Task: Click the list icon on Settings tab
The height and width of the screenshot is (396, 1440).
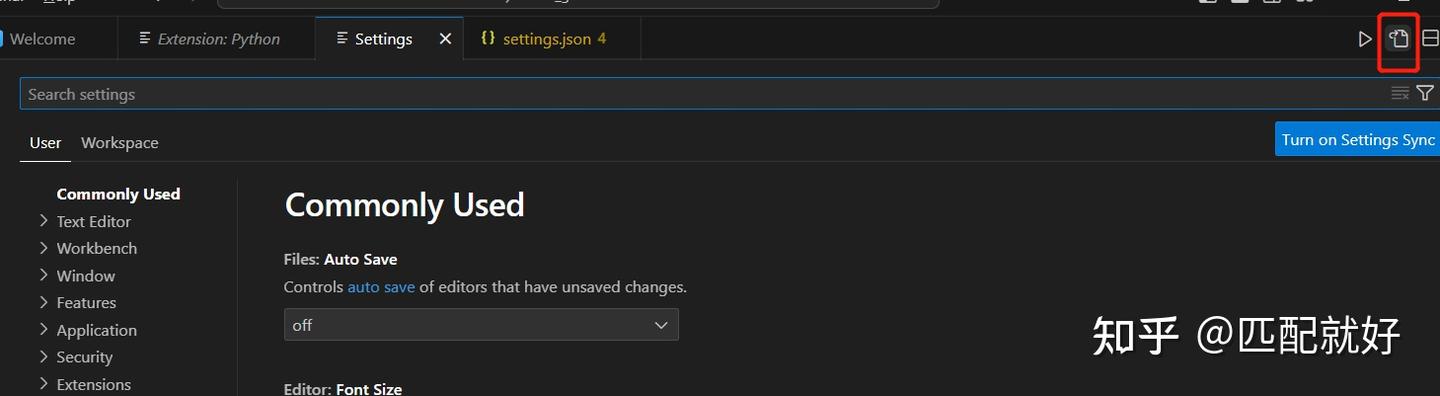Action: tap(342, 38)
